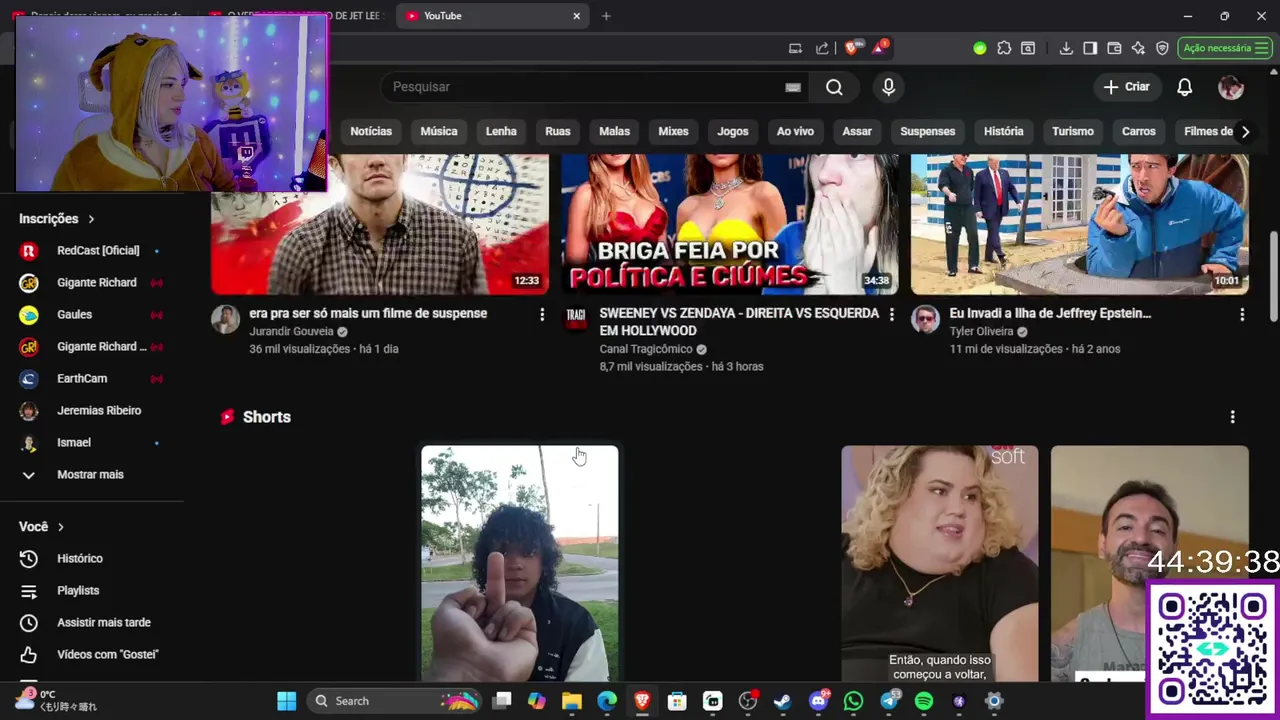Open the Playlists icon in the sidebar
The height and width of the screenshot is (720, 1280).
pos(29,590)
